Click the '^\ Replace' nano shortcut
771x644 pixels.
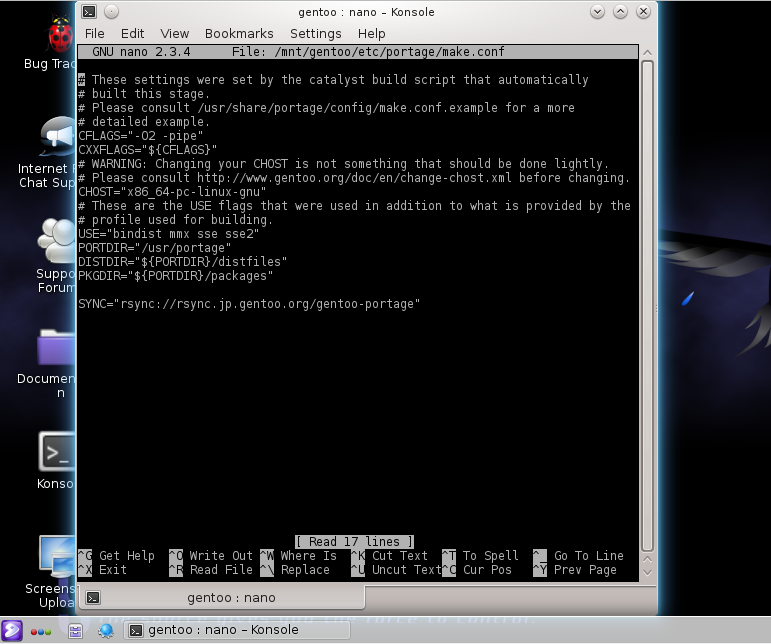[x=295, y=570]
